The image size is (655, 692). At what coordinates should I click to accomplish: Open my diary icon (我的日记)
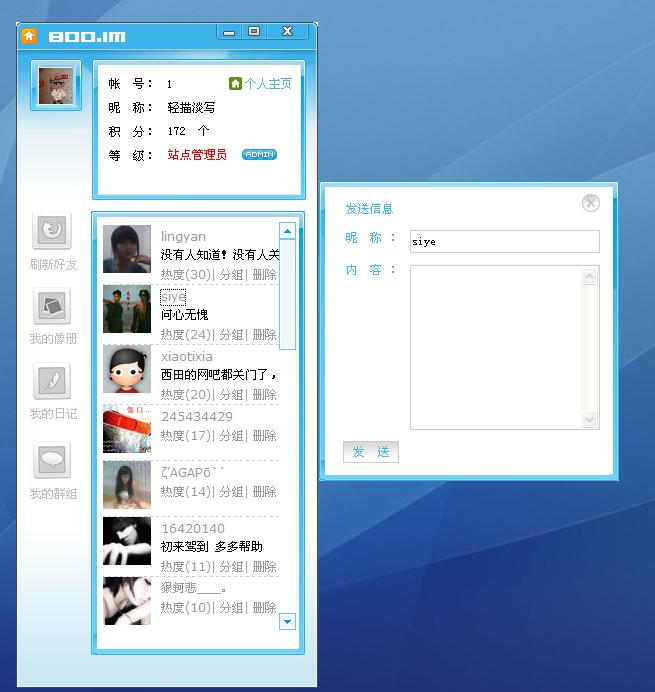[x=52, y=381]
